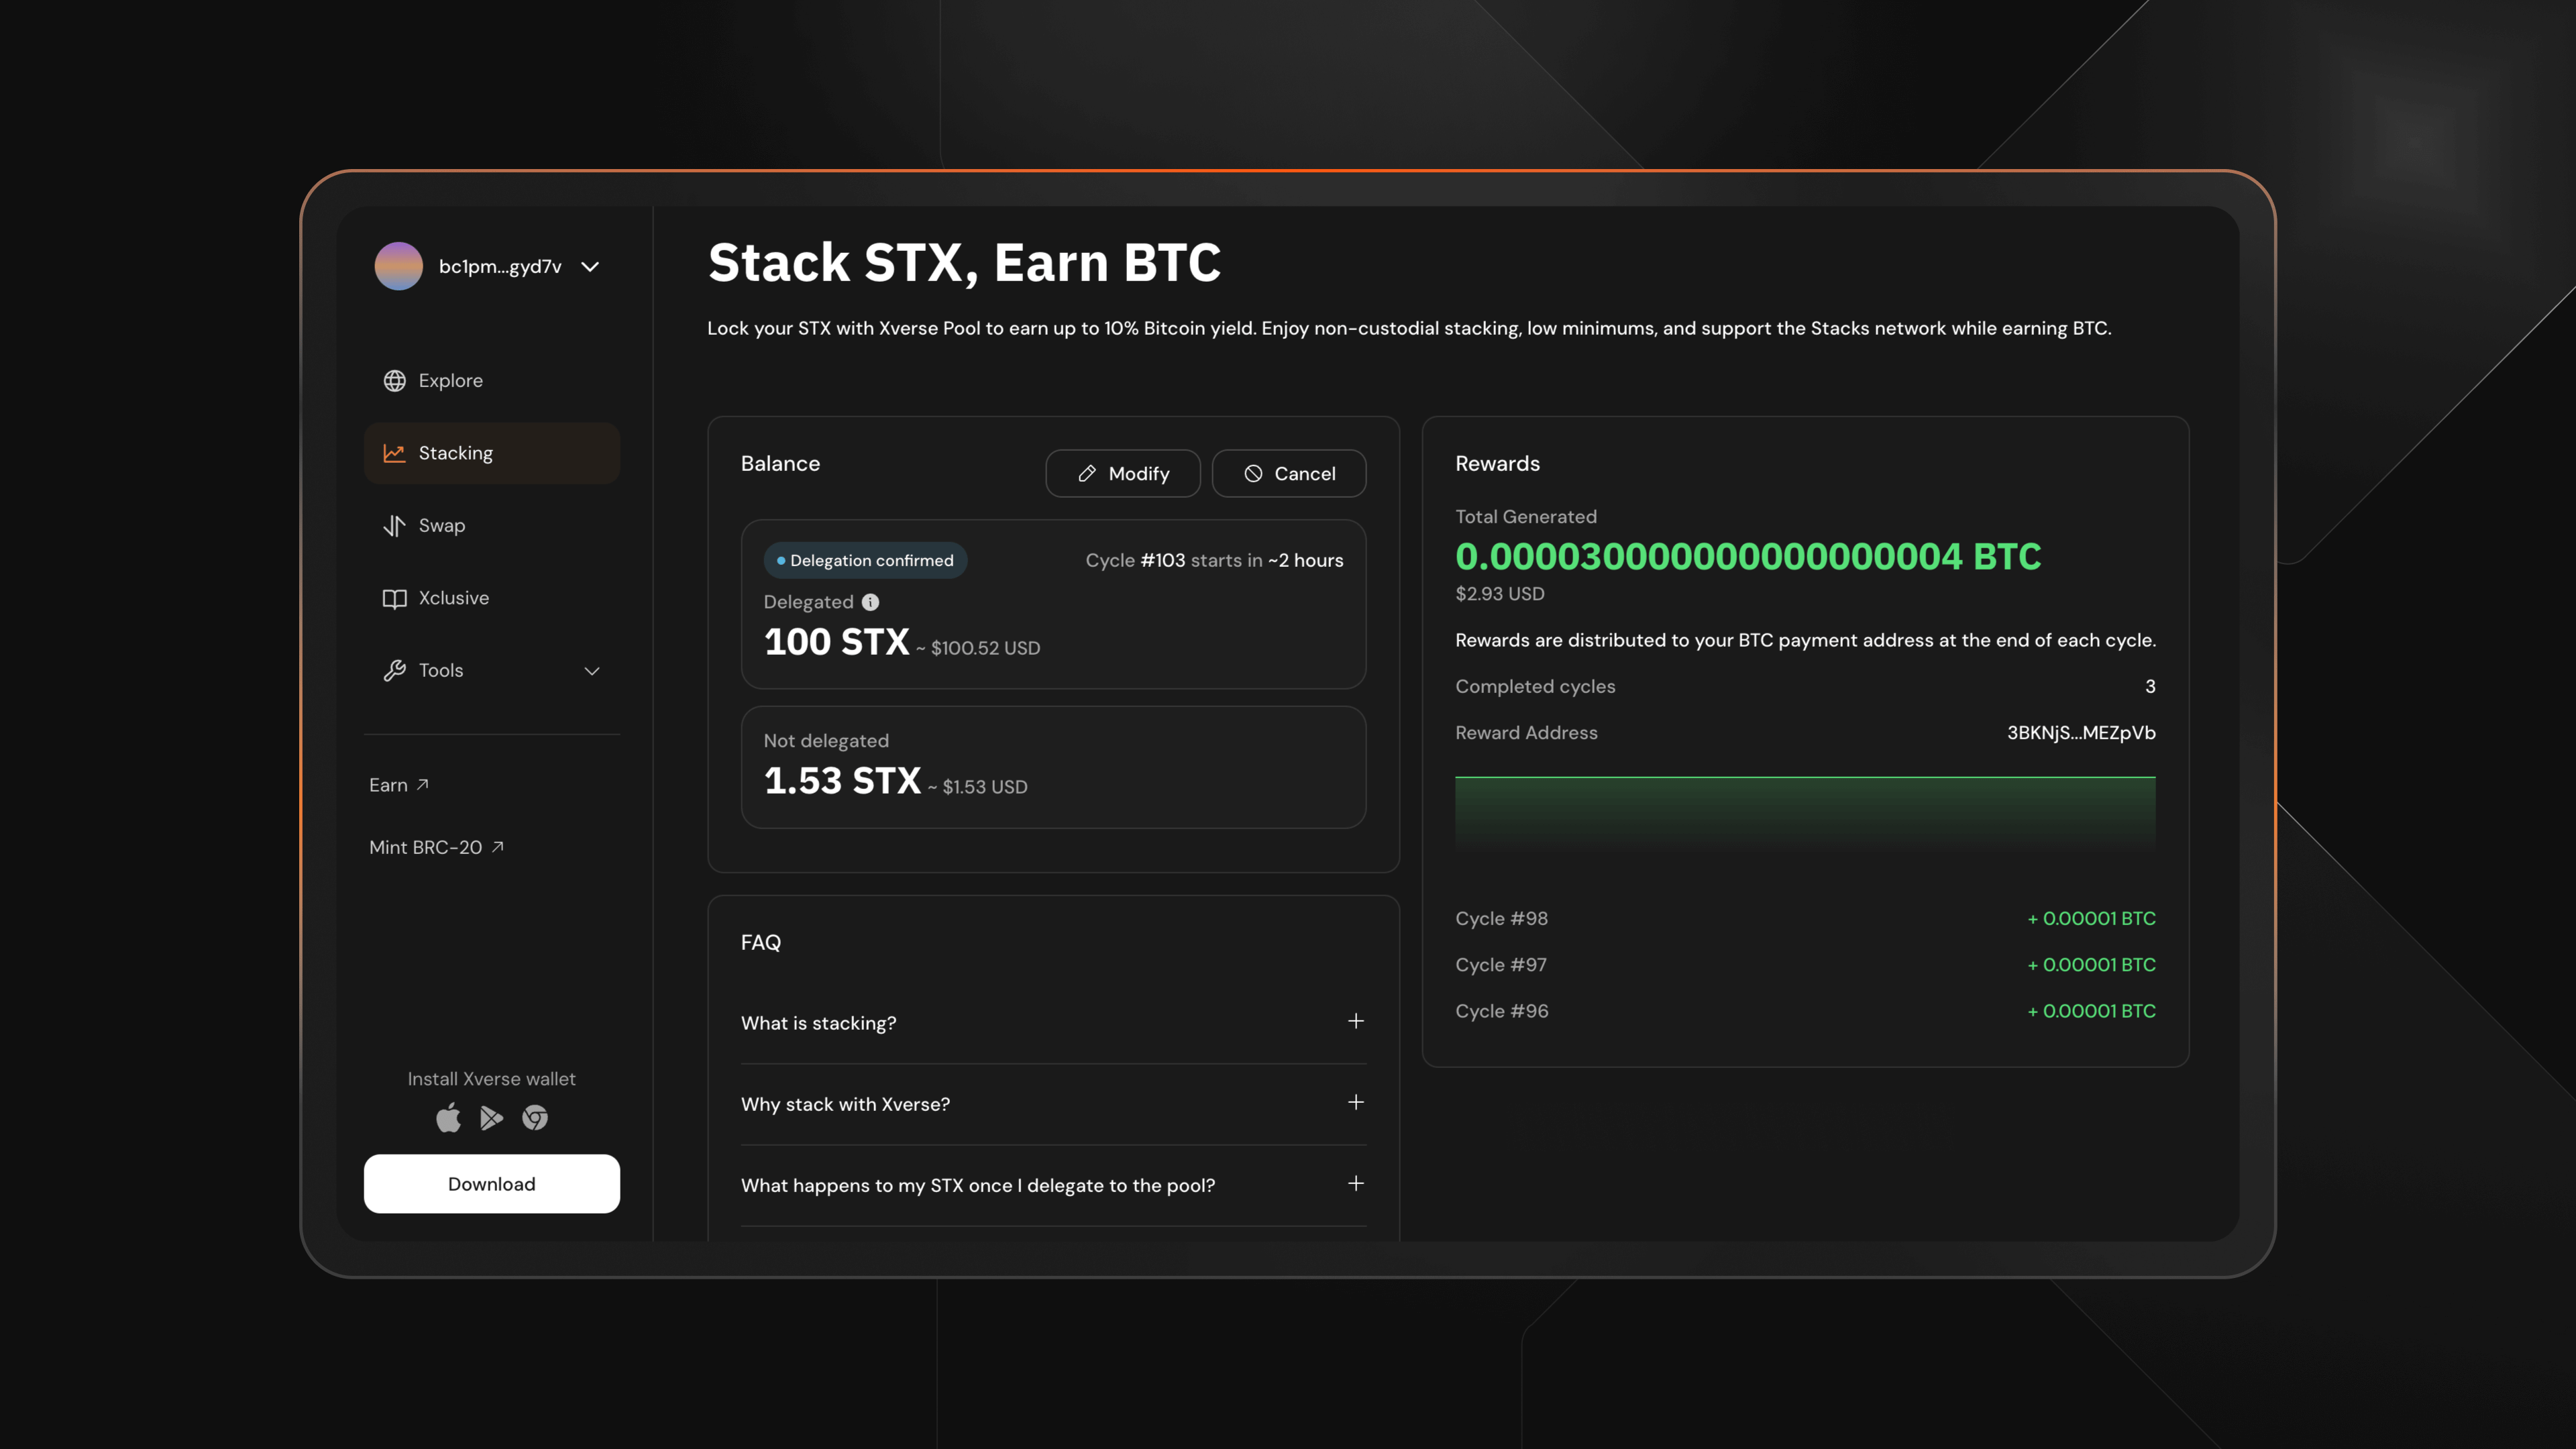Expand the Tools menu chevron
This screenshot has width=2576, height=1449.
coord(592,671)
